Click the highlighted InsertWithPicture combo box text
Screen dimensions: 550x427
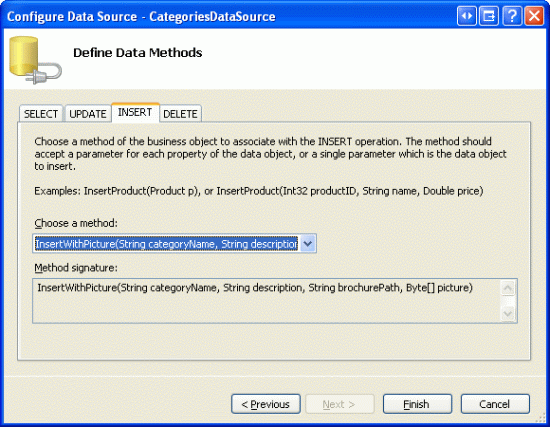tap(167, 243)
